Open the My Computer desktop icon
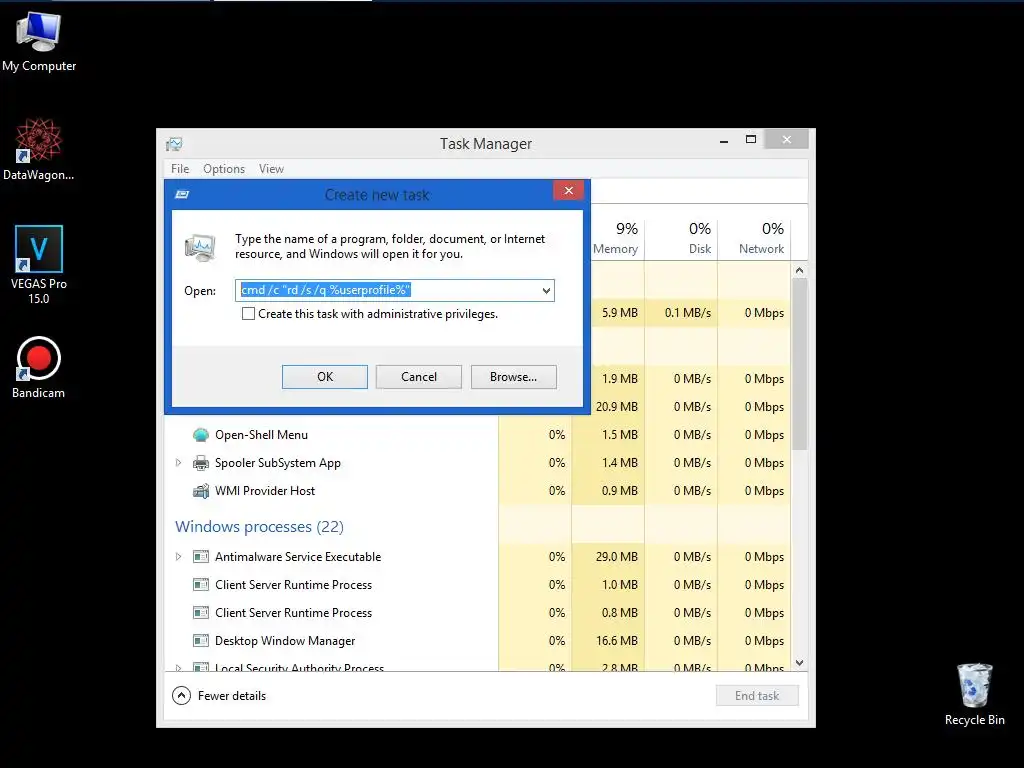 (39, 42)
